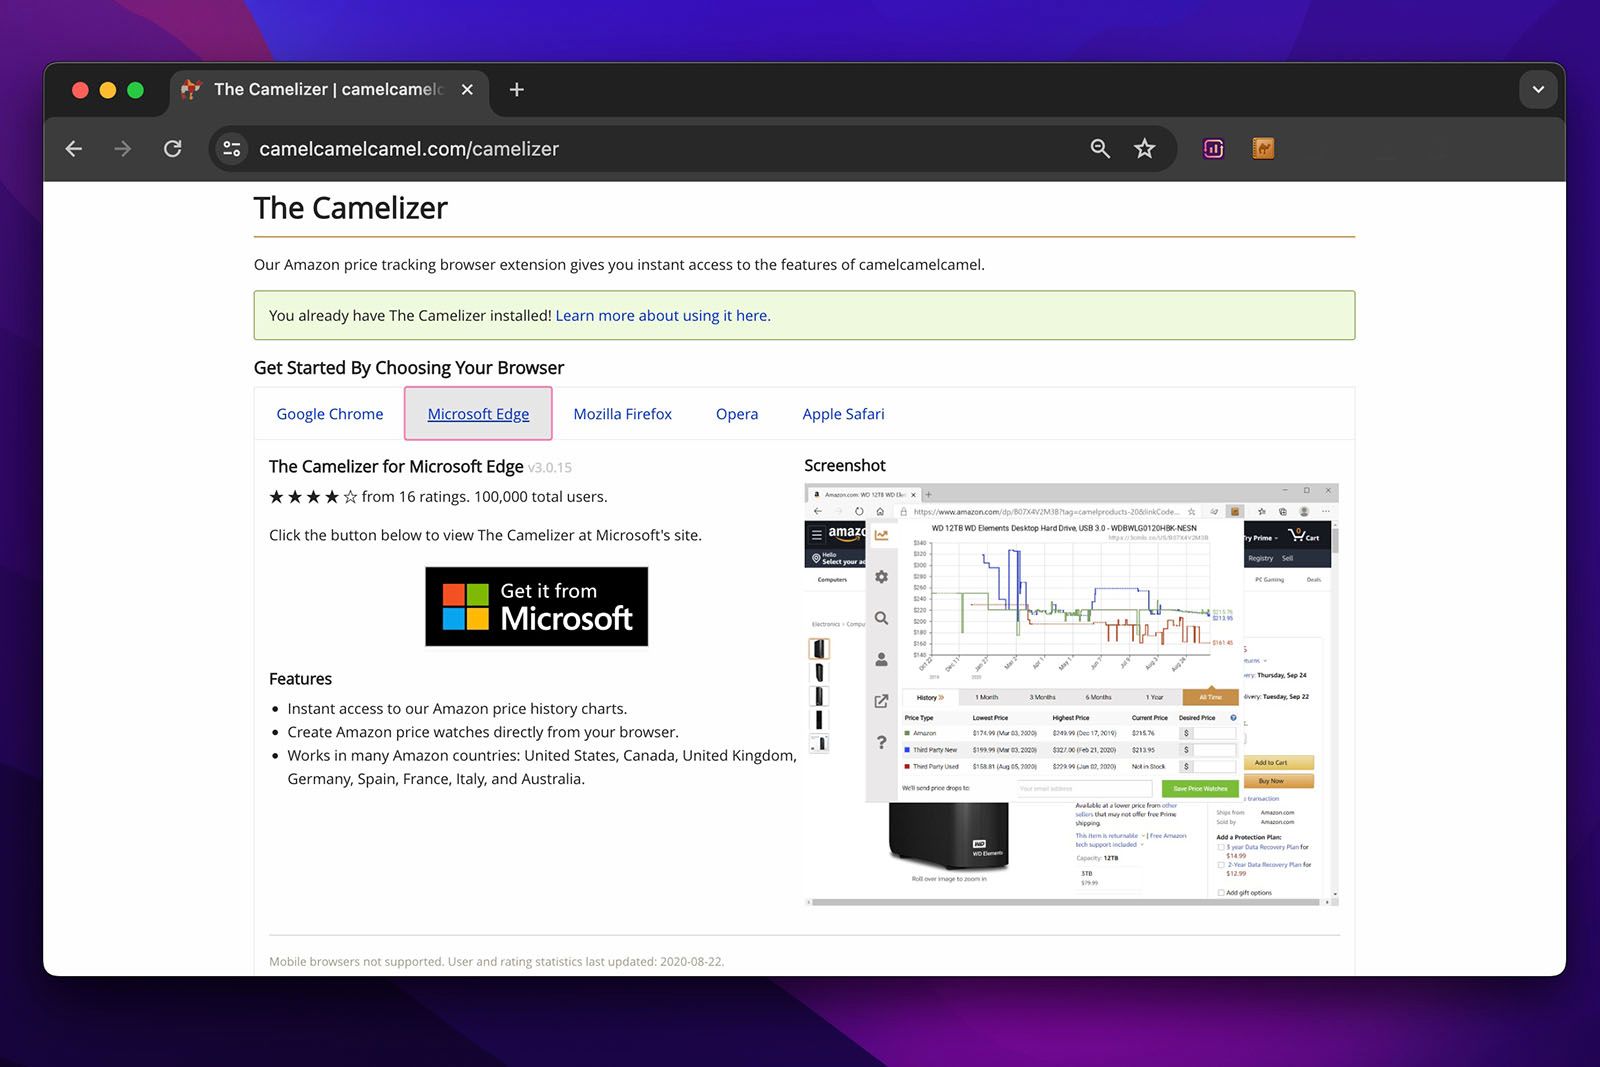Reload the camelcamelcamel page
The height and width of the screenshot is (1067, 1600).
pos(173,149)
